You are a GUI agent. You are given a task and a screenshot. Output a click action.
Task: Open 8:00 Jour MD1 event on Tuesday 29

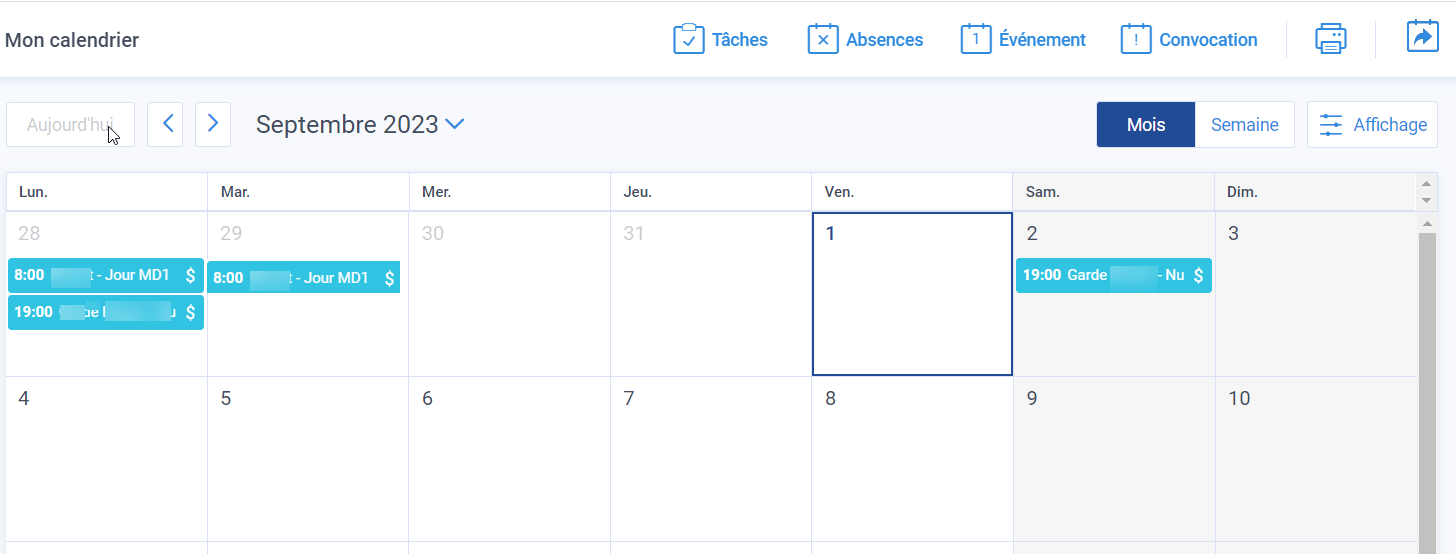point(304,277)
